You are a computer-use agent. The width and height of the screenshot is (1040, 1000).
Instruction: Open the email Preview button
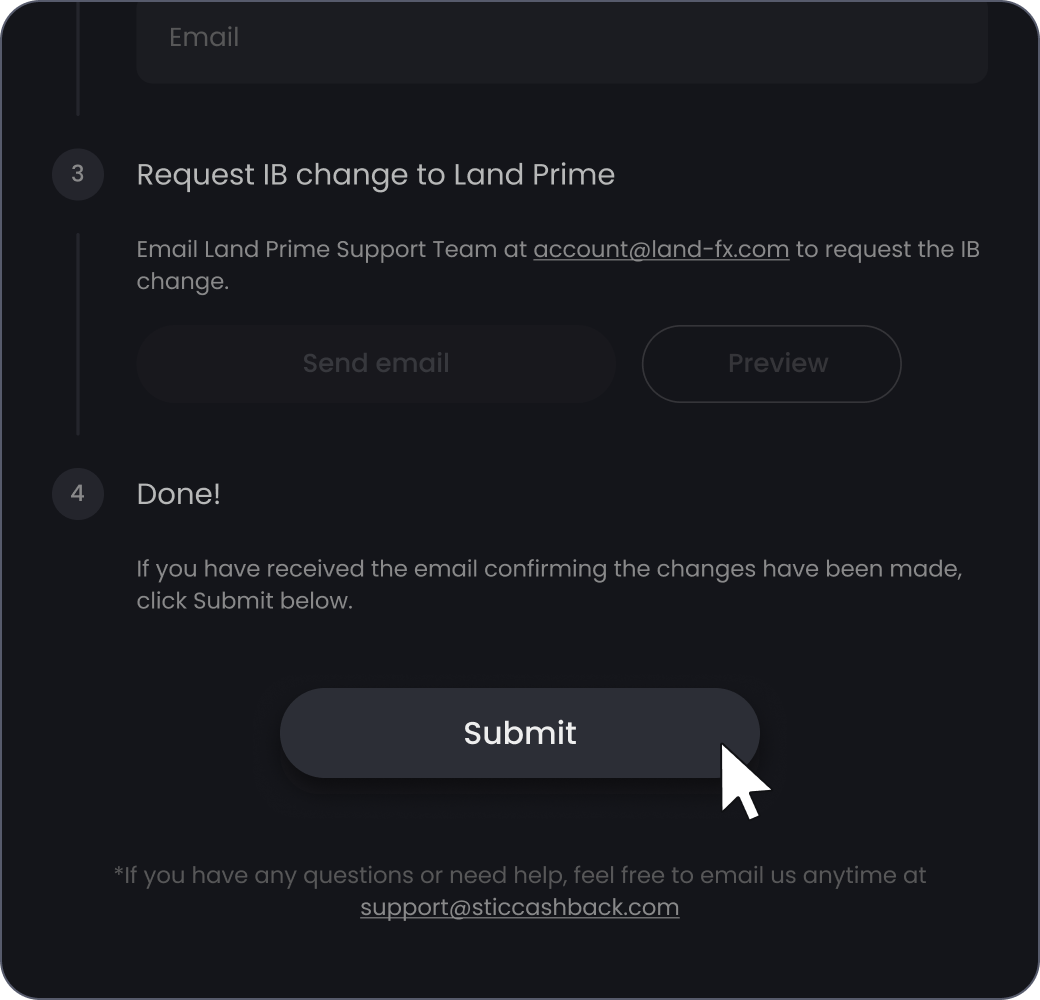point(771,363)
